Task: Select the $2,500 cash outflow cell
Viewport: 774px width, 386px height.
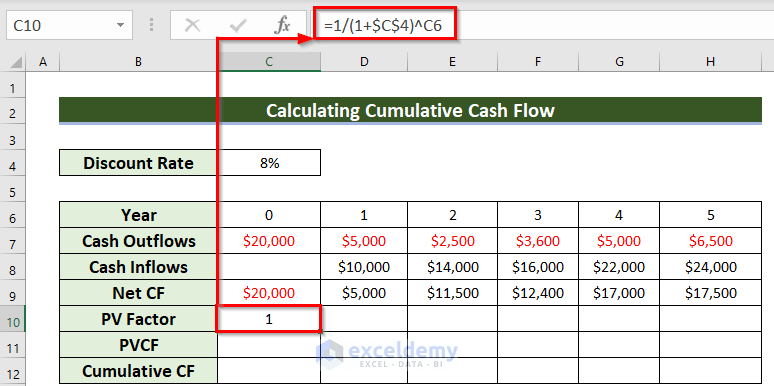Action: [x=452, y=240]
